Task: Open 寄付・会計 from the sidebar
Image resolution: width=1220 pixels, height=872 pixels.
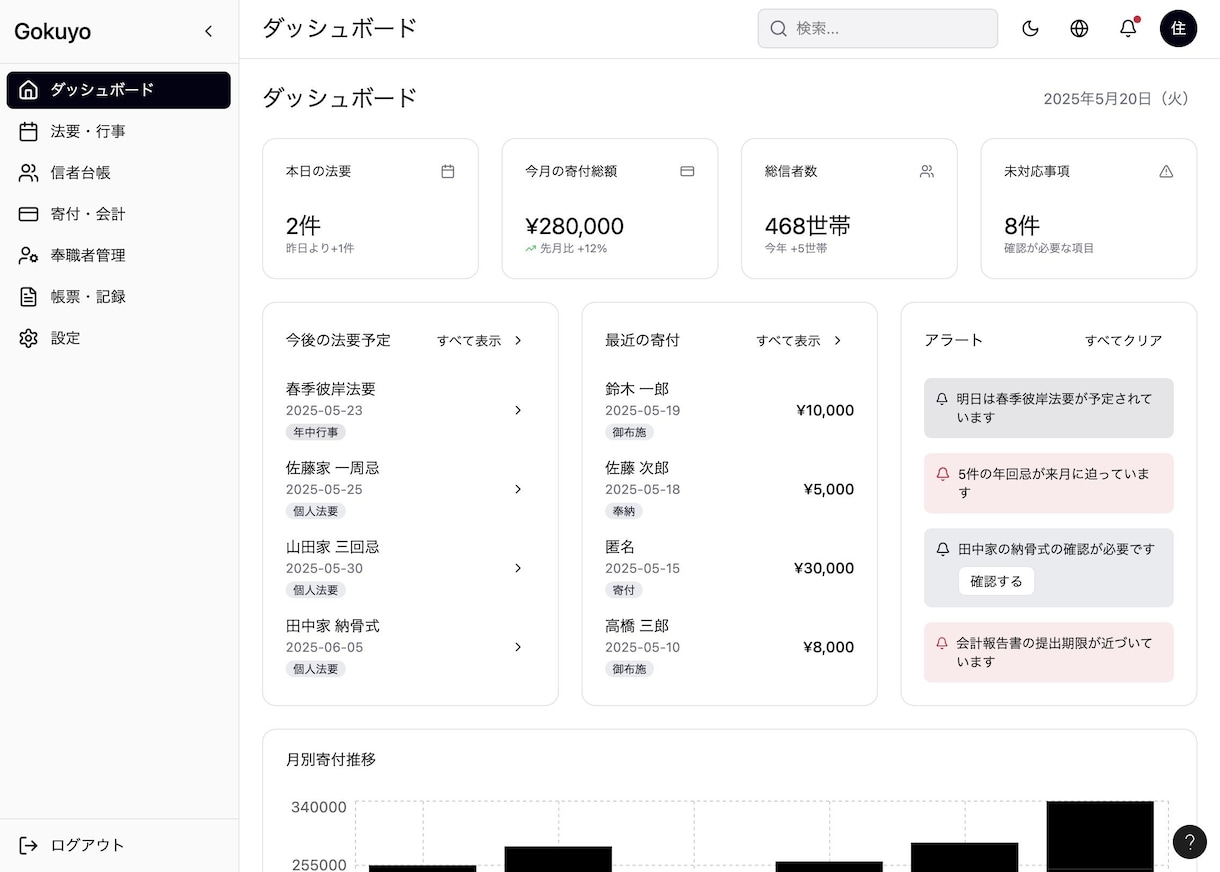Action: point(119,214)
